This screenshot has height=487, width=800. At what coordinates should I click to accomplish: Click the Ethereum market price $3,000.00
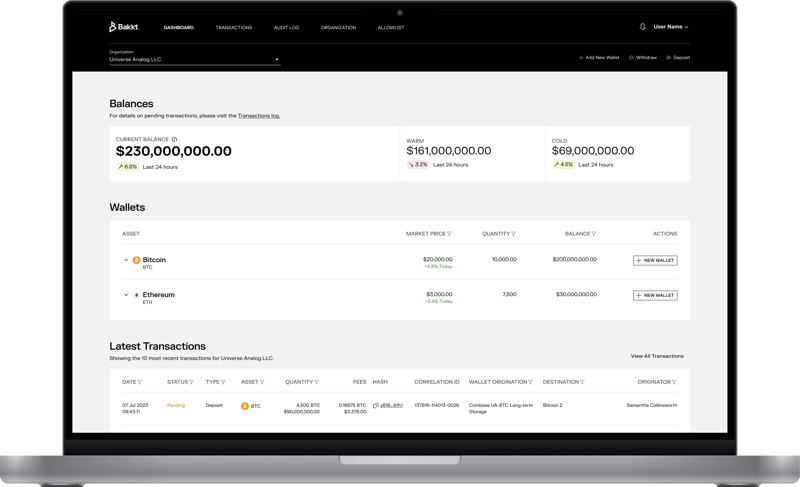tap(439, 294)
